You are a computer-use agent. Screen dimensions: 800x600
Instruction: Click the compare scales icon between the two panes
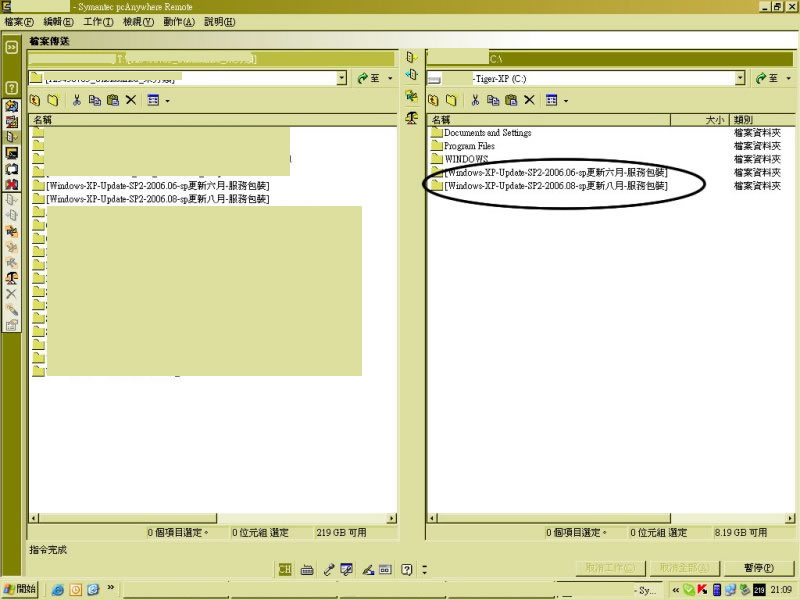(412, 117)
